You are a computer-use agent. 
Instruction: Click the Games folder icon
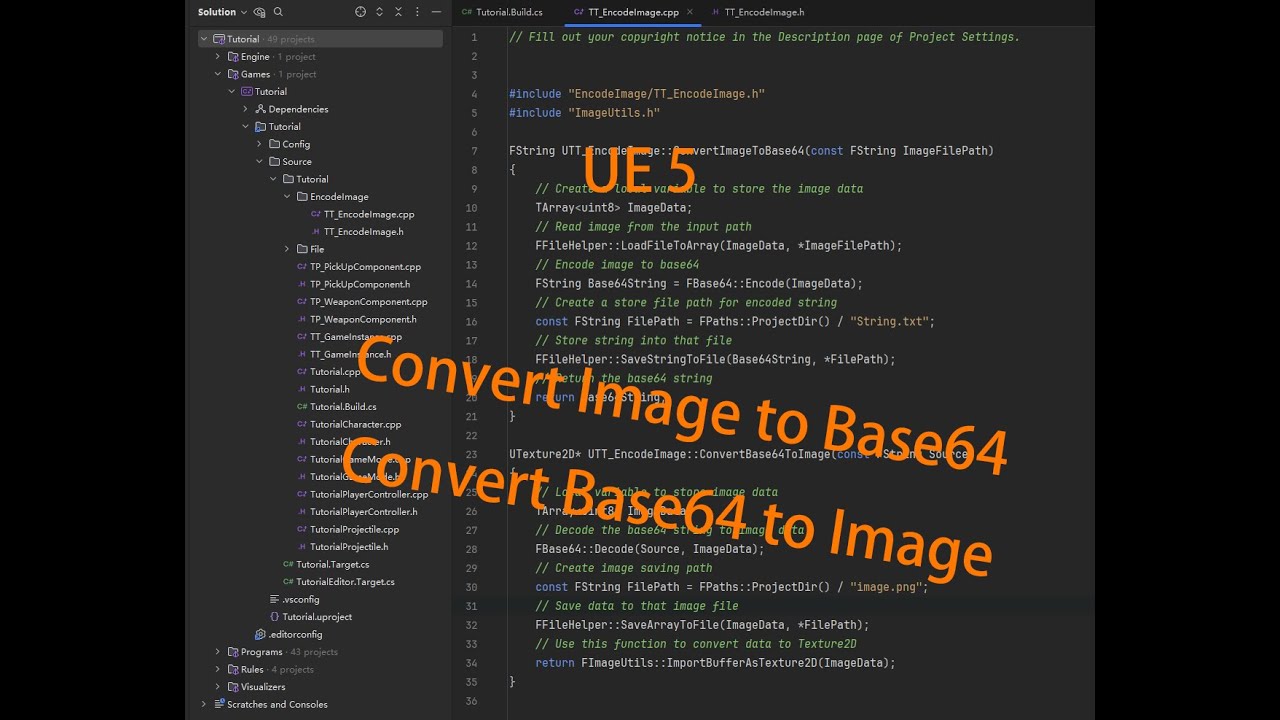point(233,74)
